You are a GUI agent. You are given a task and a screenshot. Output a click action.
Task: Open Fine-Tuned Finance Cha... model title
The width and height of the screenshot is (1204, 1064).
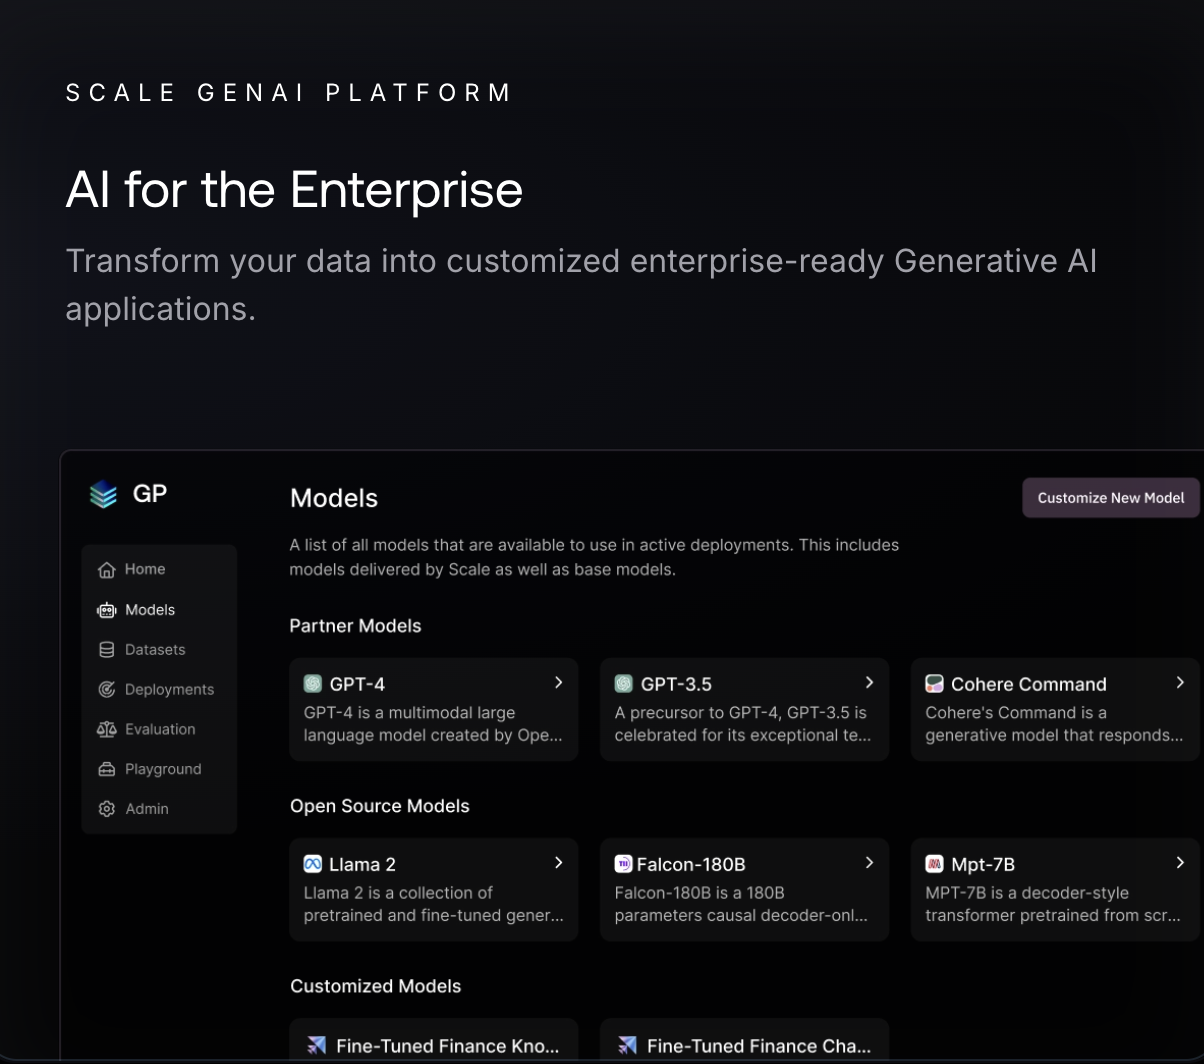pos(759,1046)
